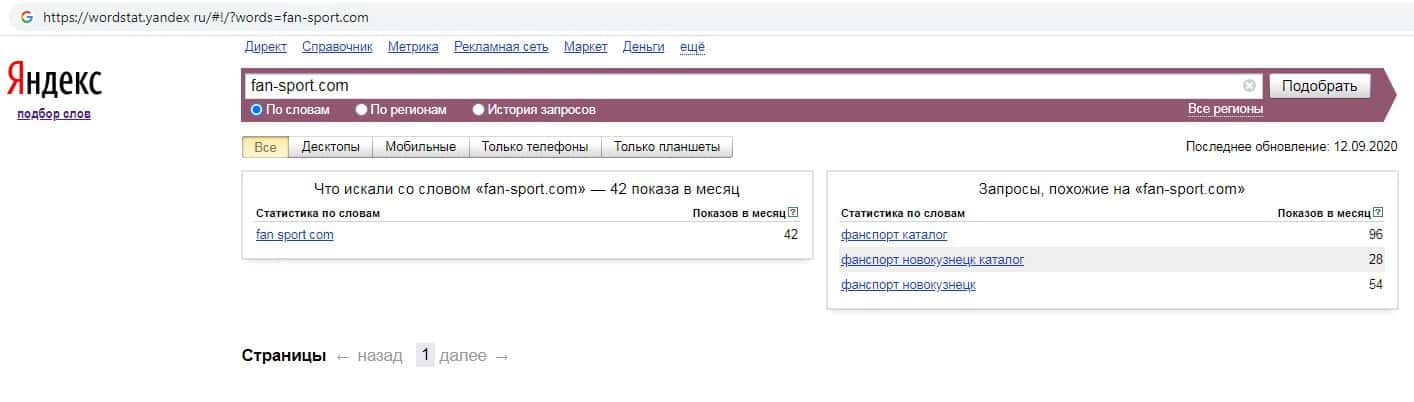
Task: Open help icon beside left Показов в месяц
Action: 793,212
